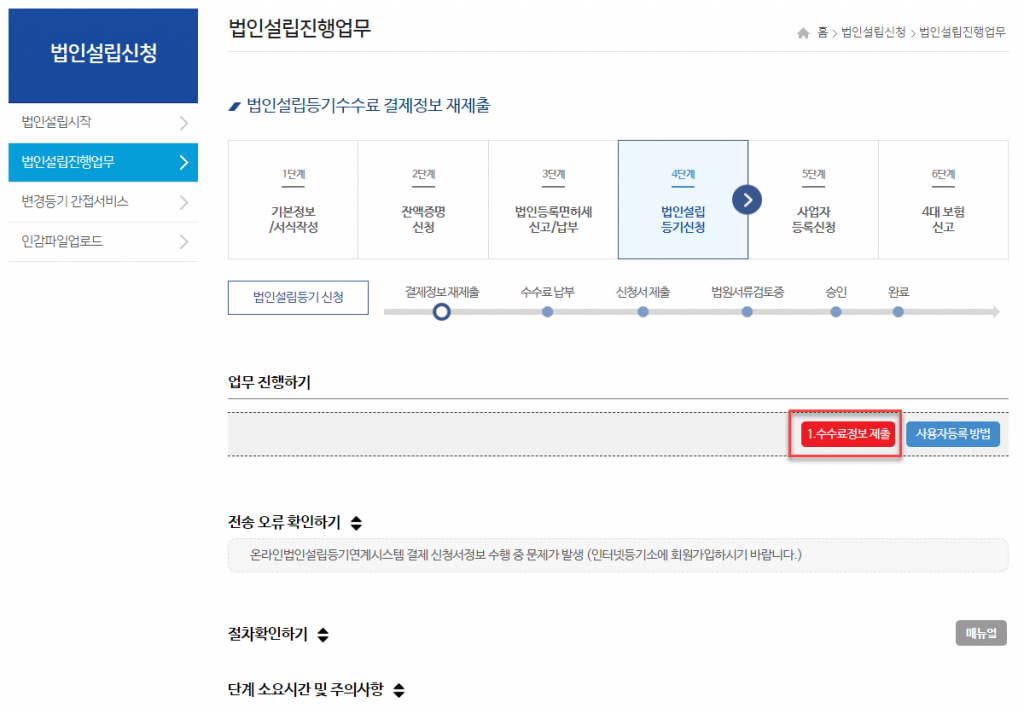Select 3단계 법인등록면허세 신고/납부 step

tap(553, 200)
